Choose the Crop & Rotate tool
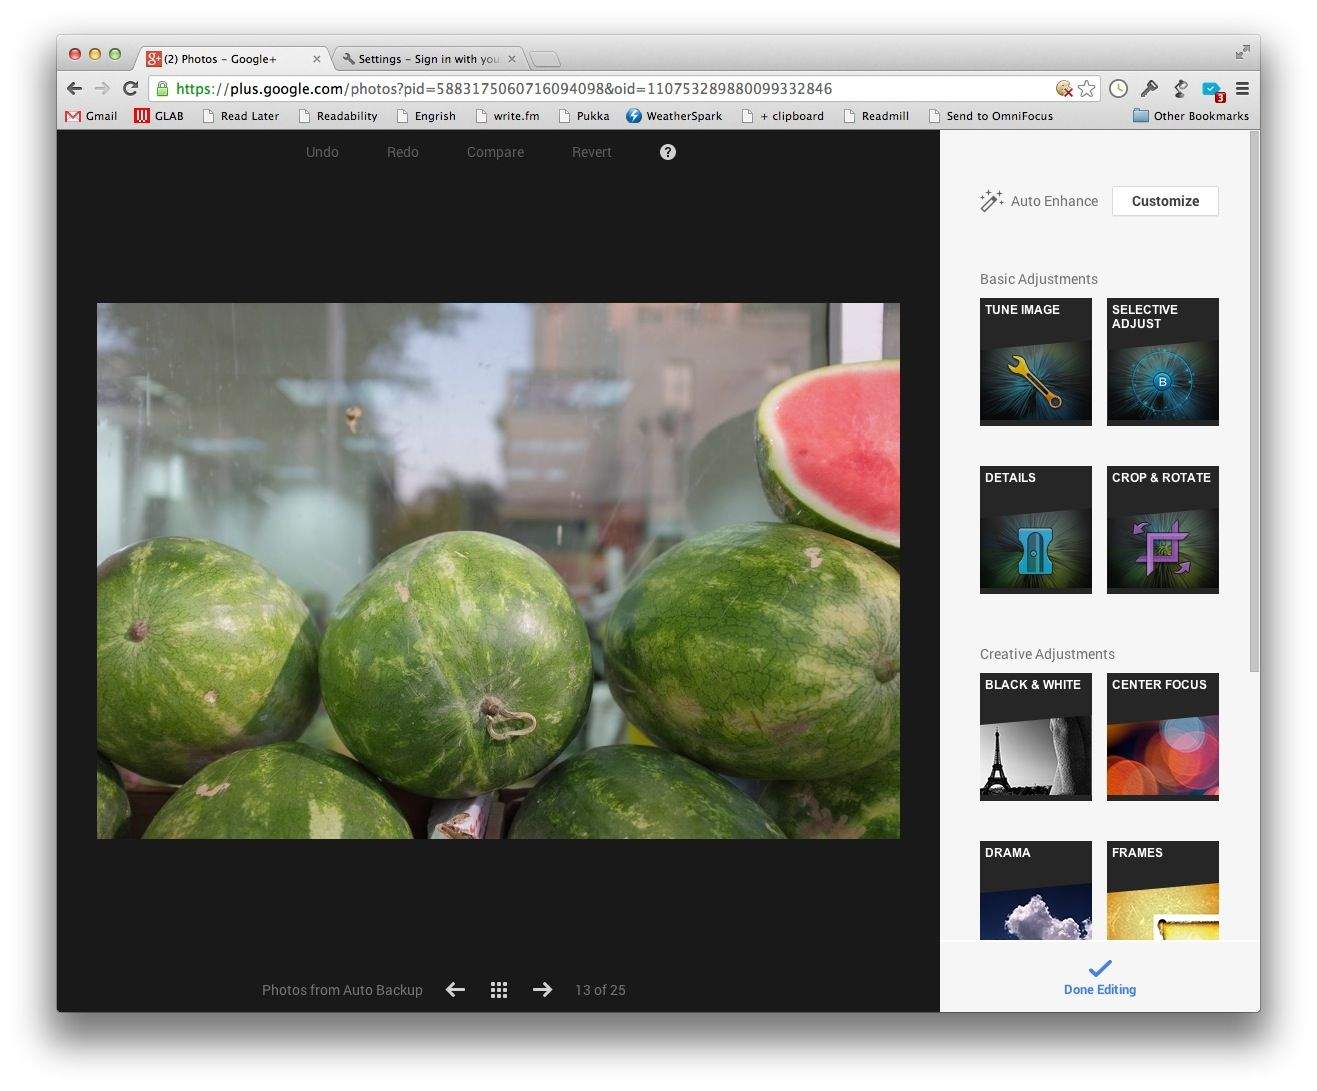 tap(1162, 530)
